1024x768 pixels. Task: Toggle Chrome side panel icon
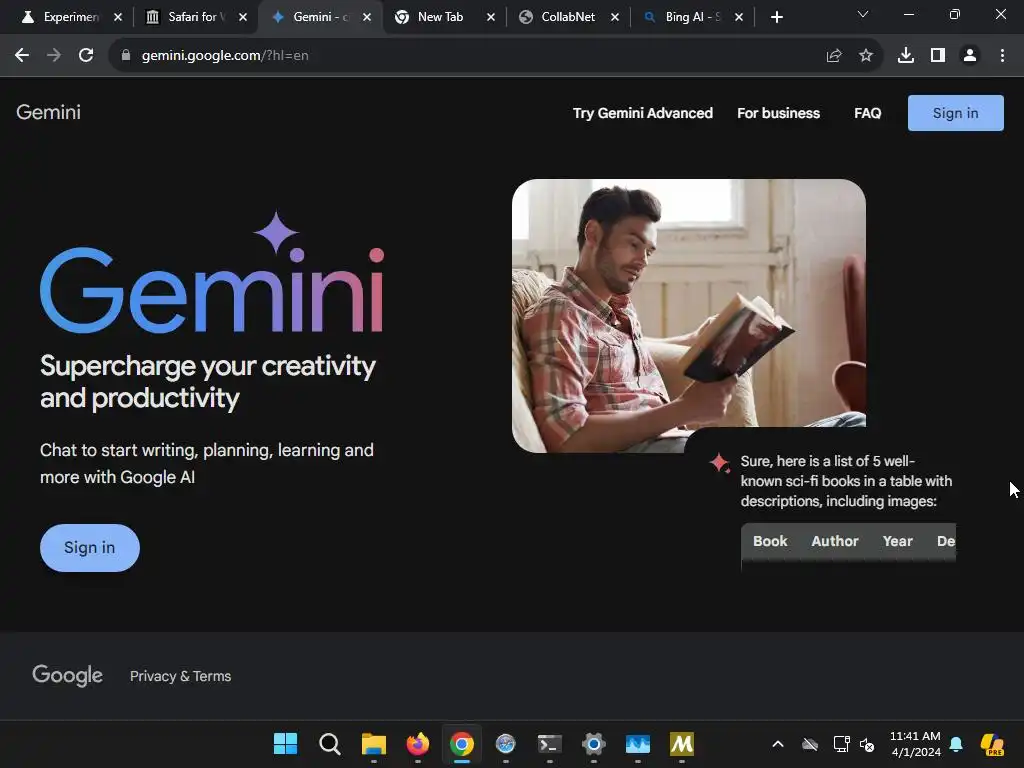tap(938, 56)
